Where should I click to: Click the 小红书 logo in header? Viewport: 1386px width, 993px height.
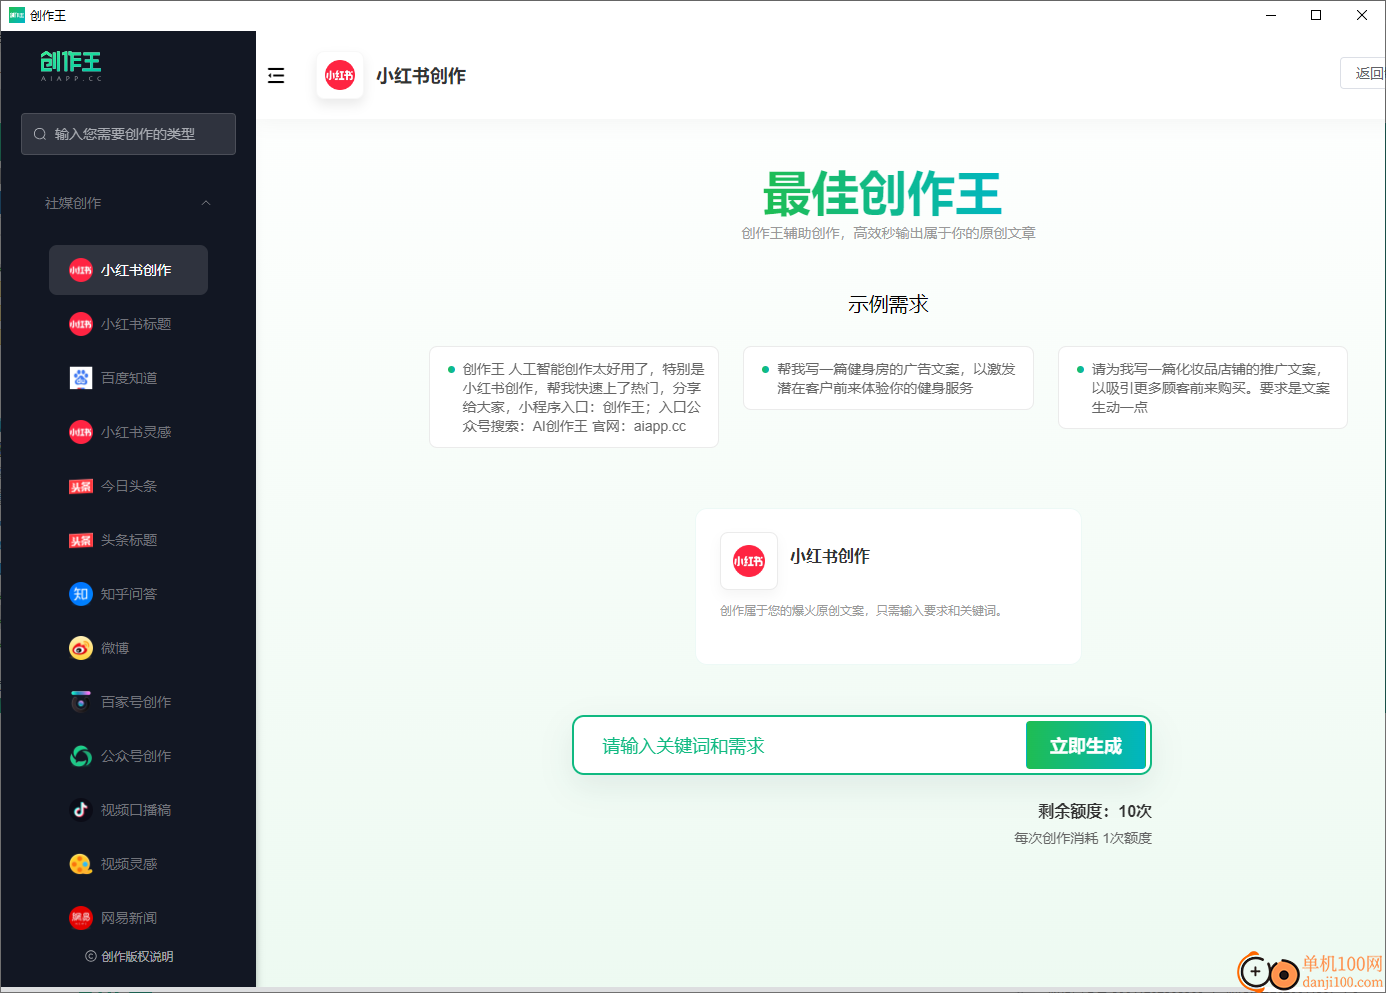click(x=340, y=75)
